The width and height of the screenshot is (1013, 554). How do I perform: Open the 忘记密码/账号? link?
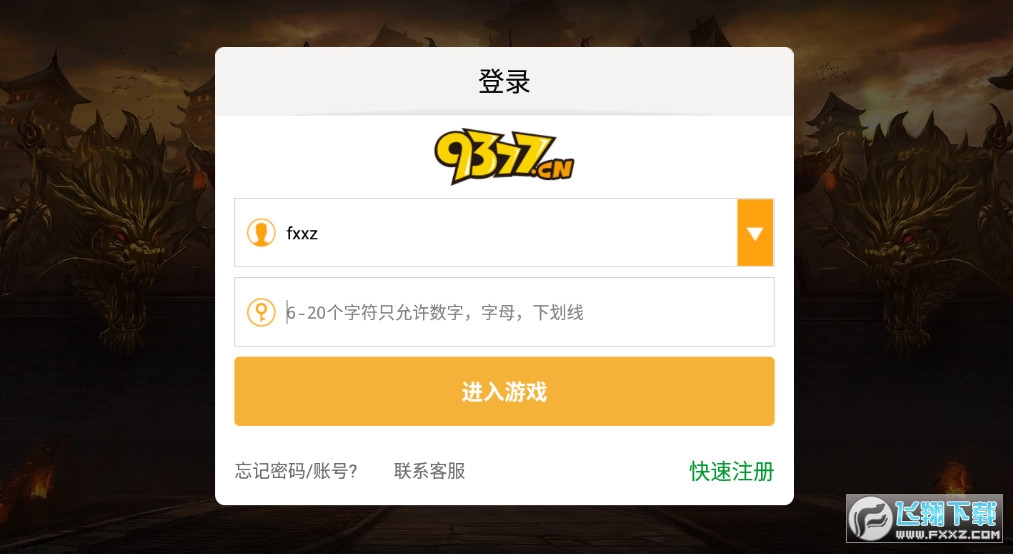297,471
